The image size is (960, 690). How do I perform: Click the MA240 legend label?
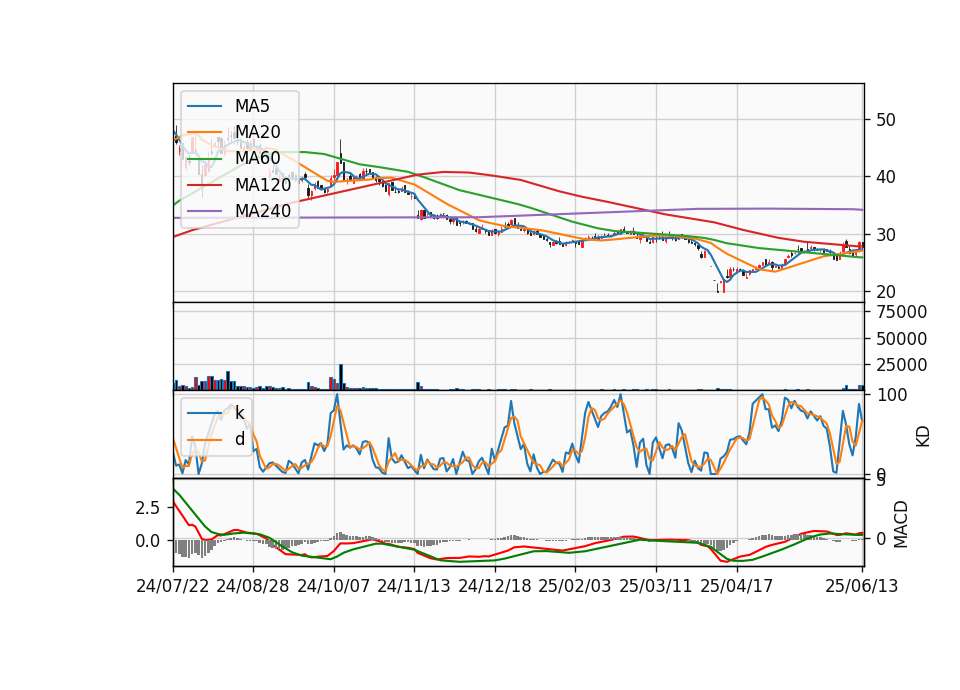coord(263,211)
